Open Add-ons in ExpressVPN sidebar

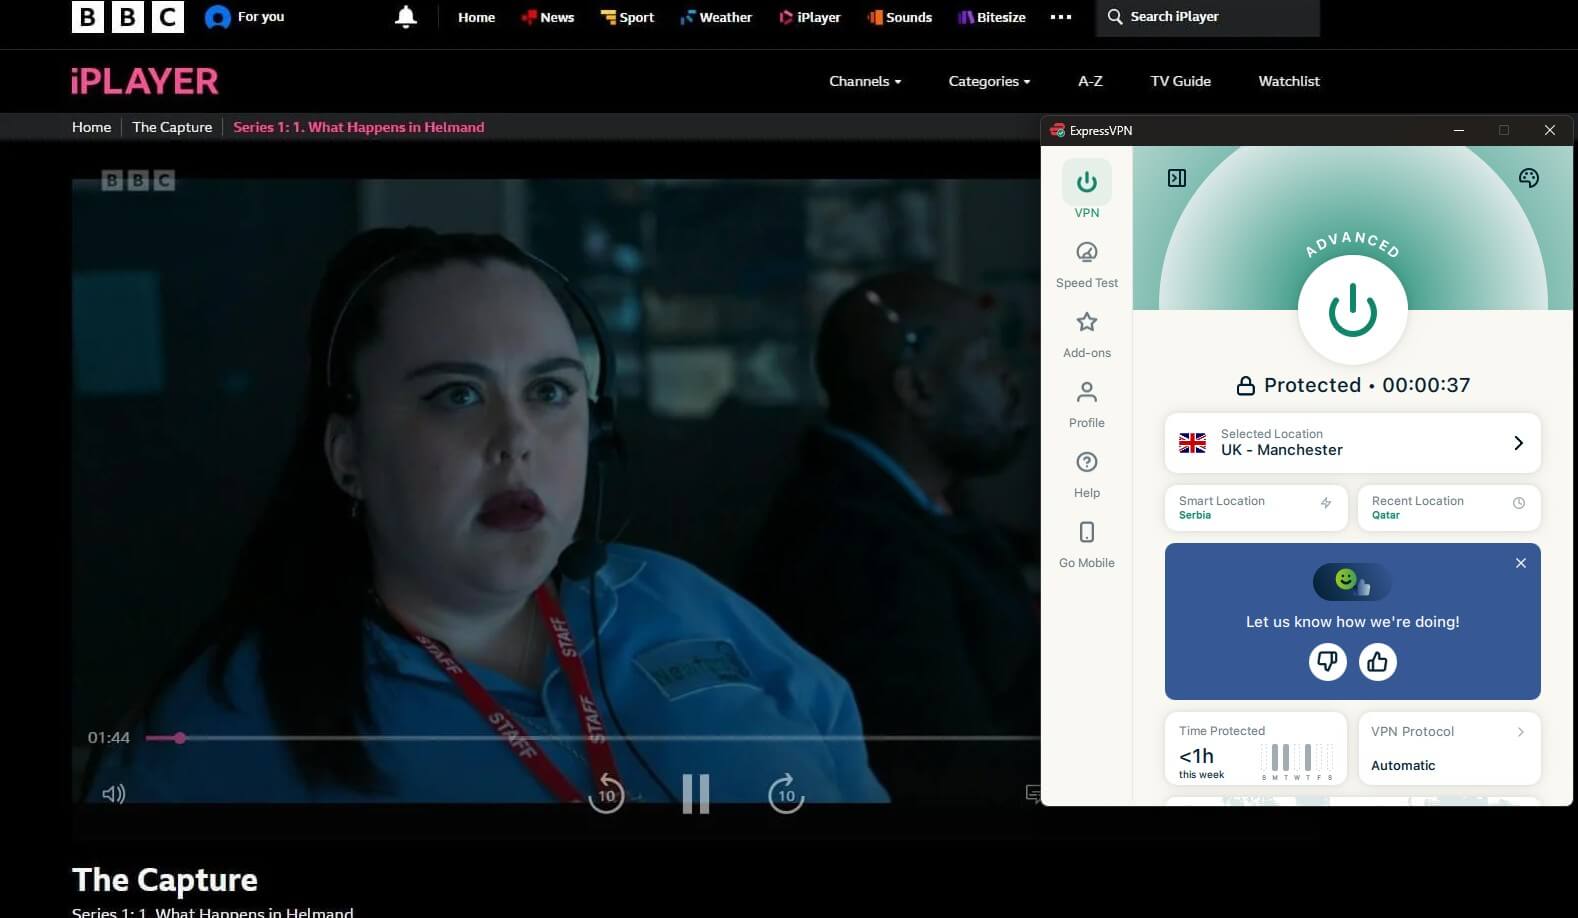[1087, 335]
